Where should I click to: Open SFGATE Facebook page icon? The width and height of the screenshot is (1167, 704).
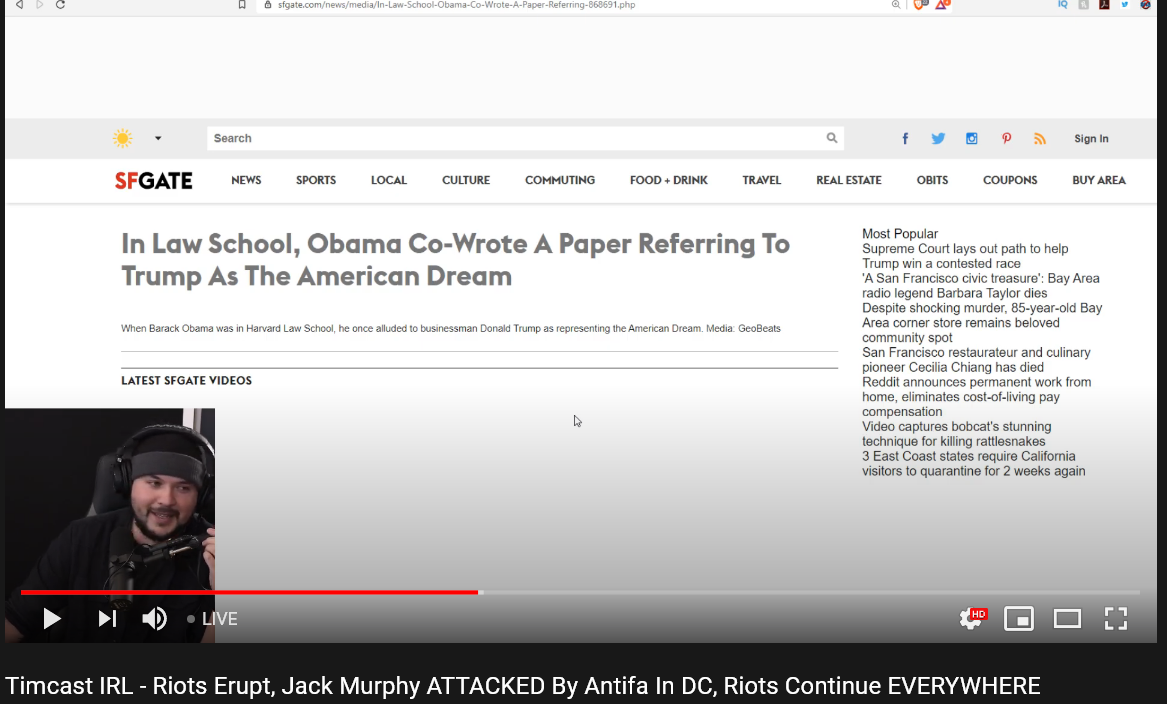[x=905, y=138]
